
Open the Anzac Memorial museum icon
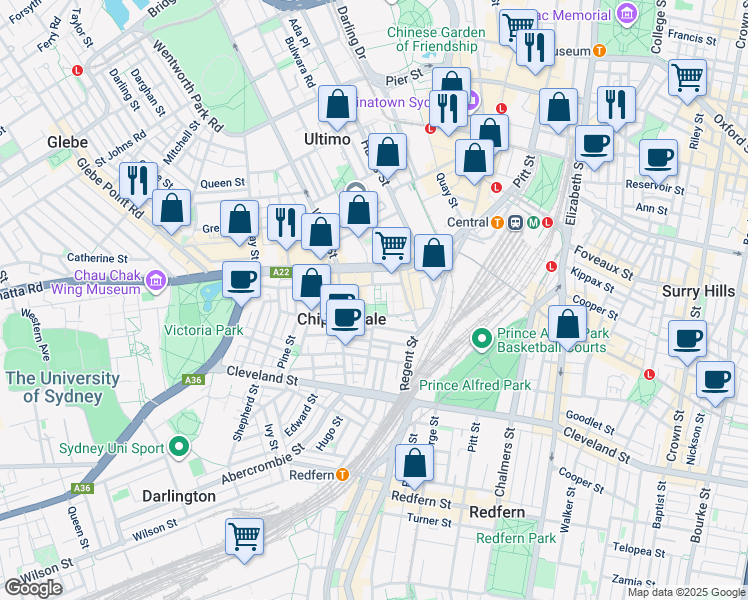[626, 15]
